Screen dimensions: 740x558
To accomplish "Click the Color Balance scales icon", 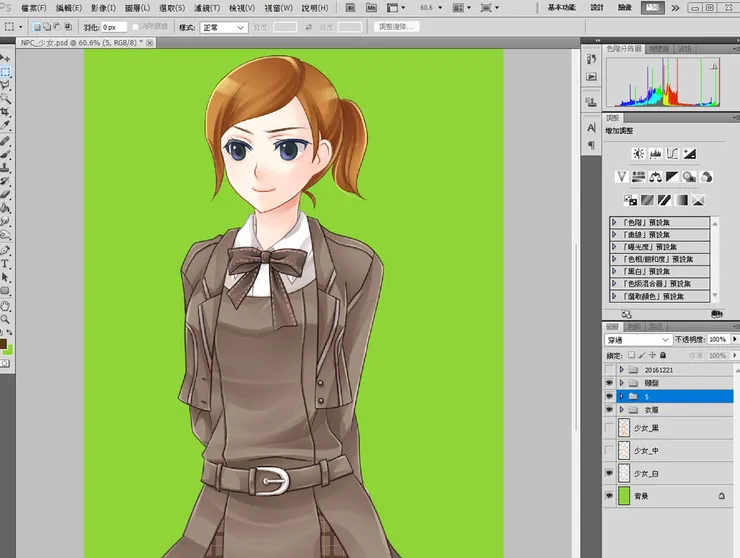I will coord(655,177).
